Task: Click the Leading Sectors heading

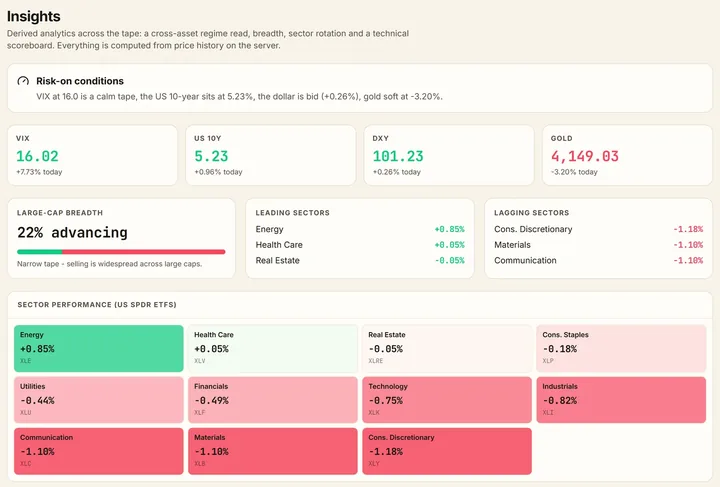Action: click(x=292, y=213)
